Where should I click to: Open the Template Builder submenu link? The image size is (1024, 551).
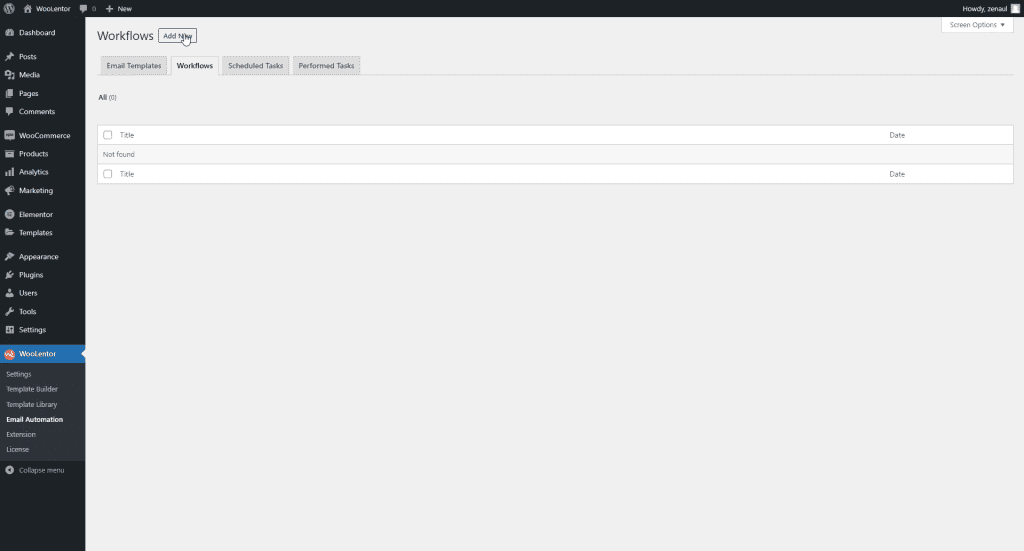[32, 389]
